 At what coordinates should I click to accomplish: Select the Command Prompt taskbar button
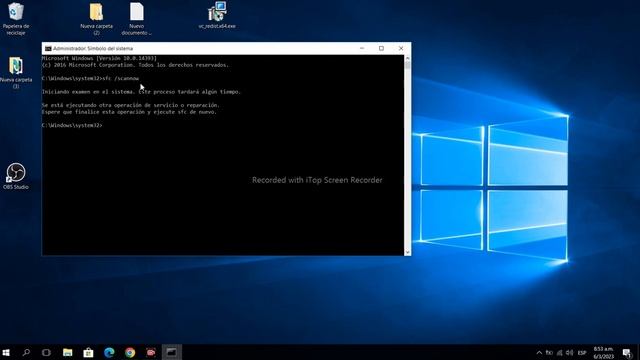pyautogui.click(x=171, y=352)
